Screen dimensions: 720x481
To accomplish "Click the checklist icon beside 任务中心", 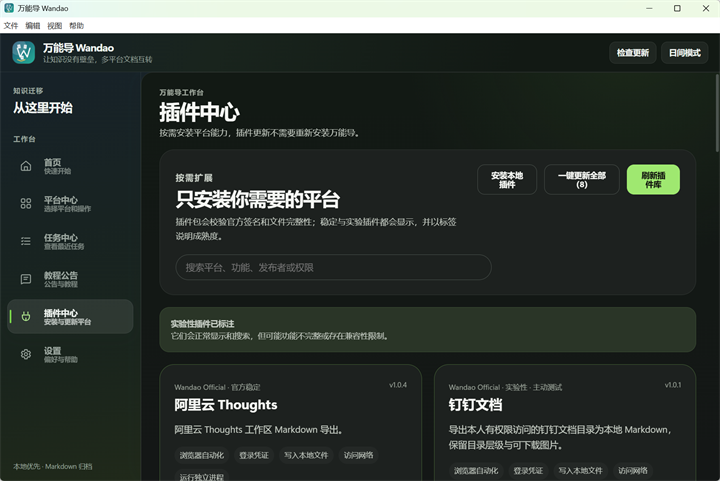I will [x=26, y=241].
